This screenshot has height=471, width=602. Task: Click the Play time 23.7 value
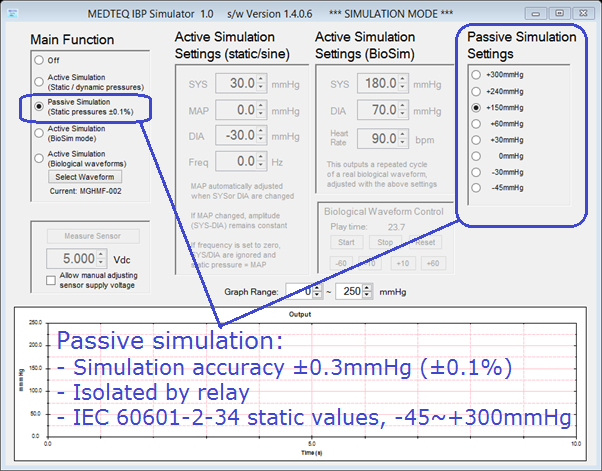click(396, 227)
